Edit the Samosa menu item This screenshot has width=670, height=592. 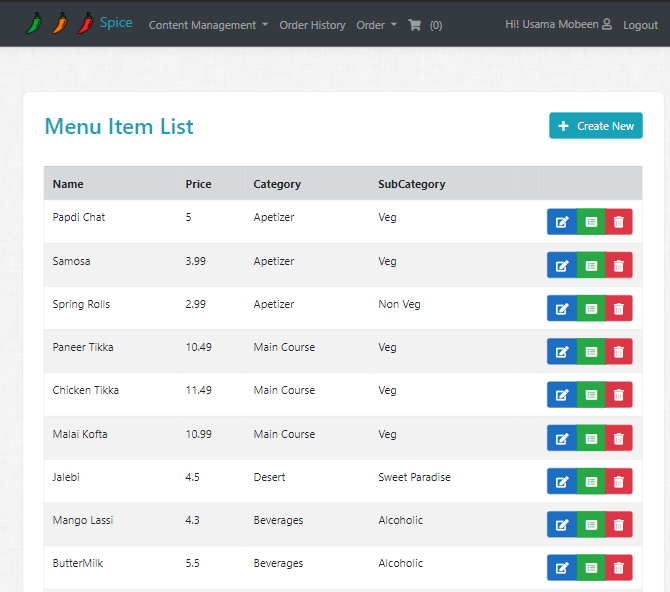pyautogui.click(x=562, y=265)
